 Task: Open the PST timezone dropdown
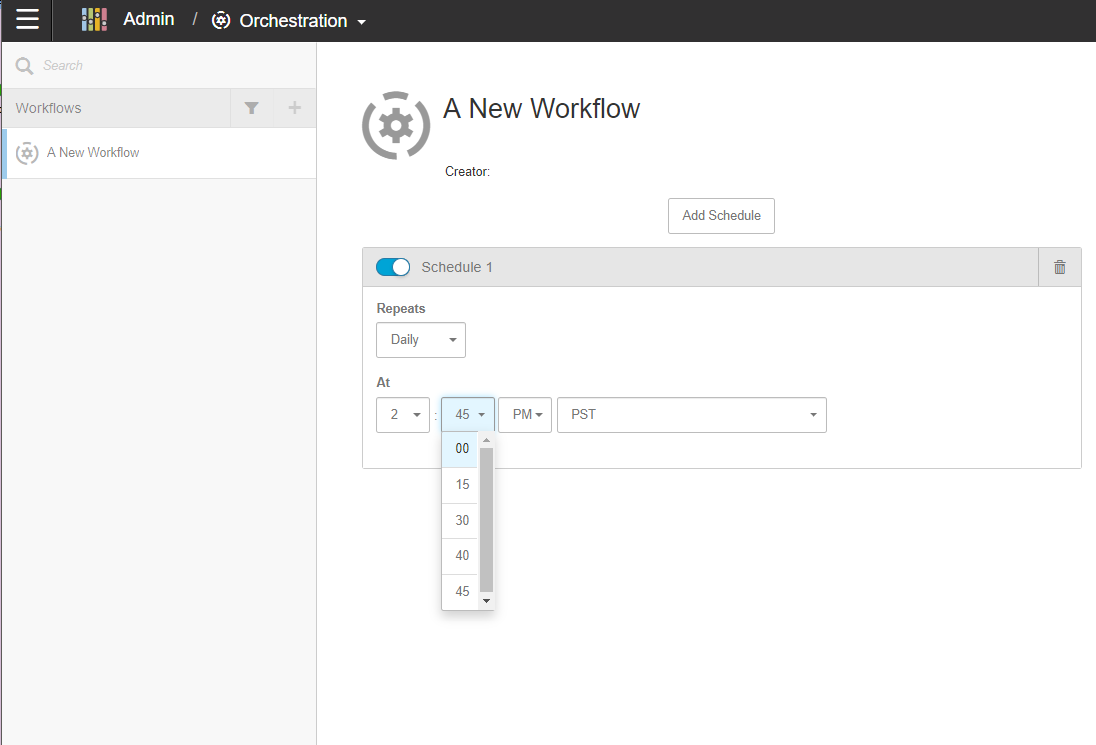coord(691,415)
